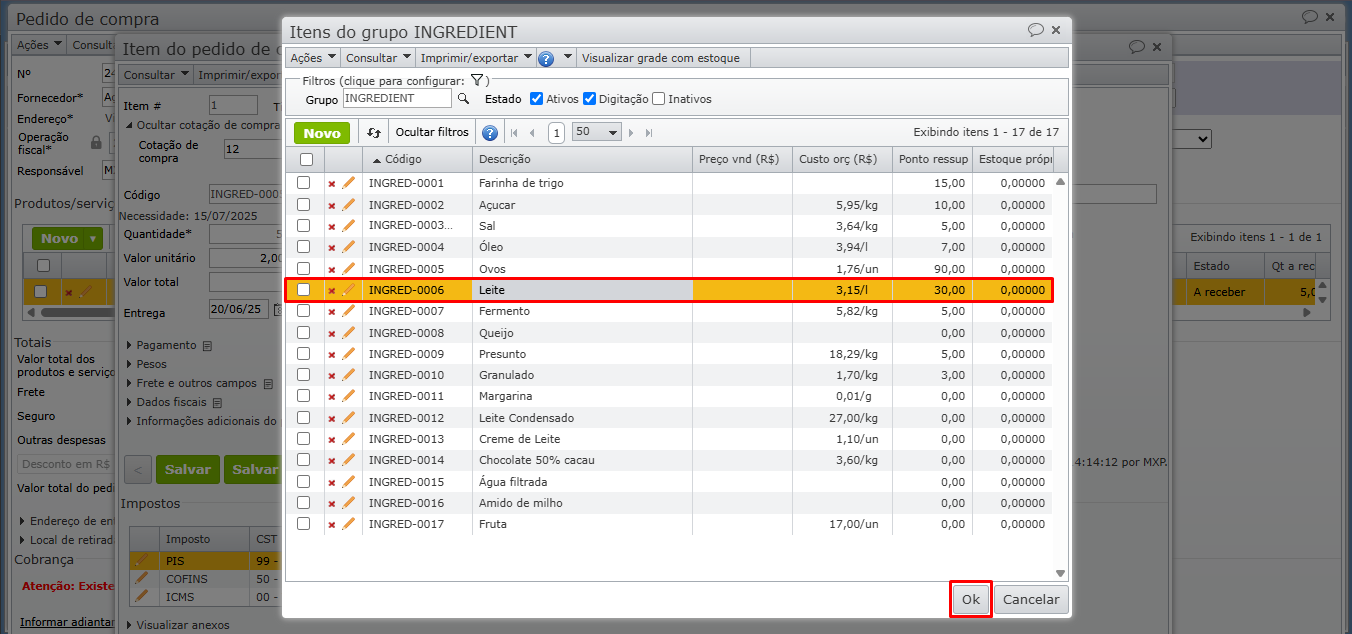Open the page size dropdown showing 50
Screen dimensions: 1352x634
(597, 132)
